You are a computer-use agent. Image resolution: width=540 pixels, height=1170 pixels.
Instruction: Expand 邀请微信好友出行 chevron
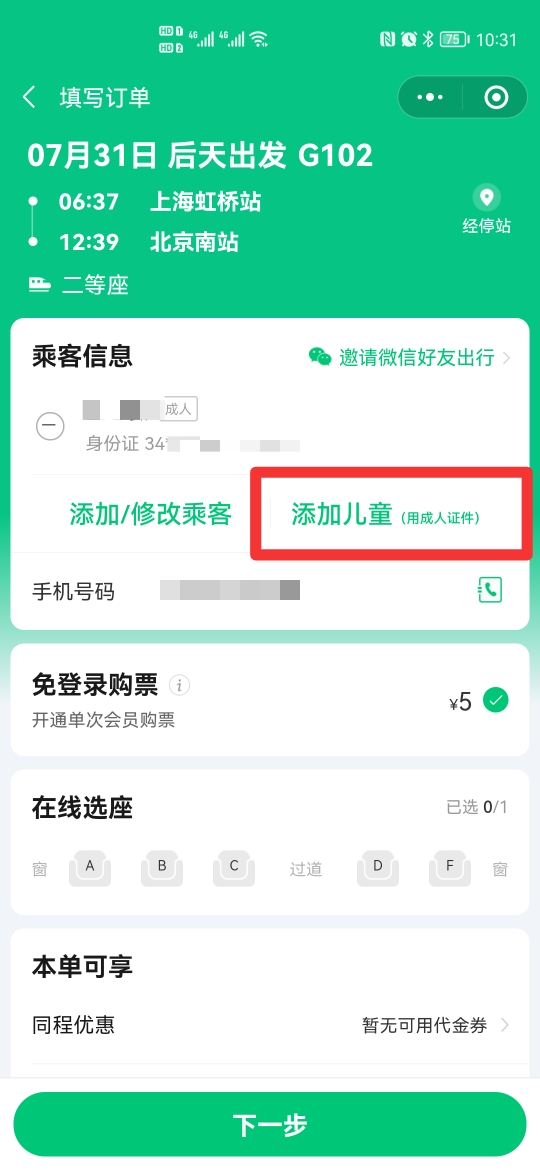tap(506, 358)
